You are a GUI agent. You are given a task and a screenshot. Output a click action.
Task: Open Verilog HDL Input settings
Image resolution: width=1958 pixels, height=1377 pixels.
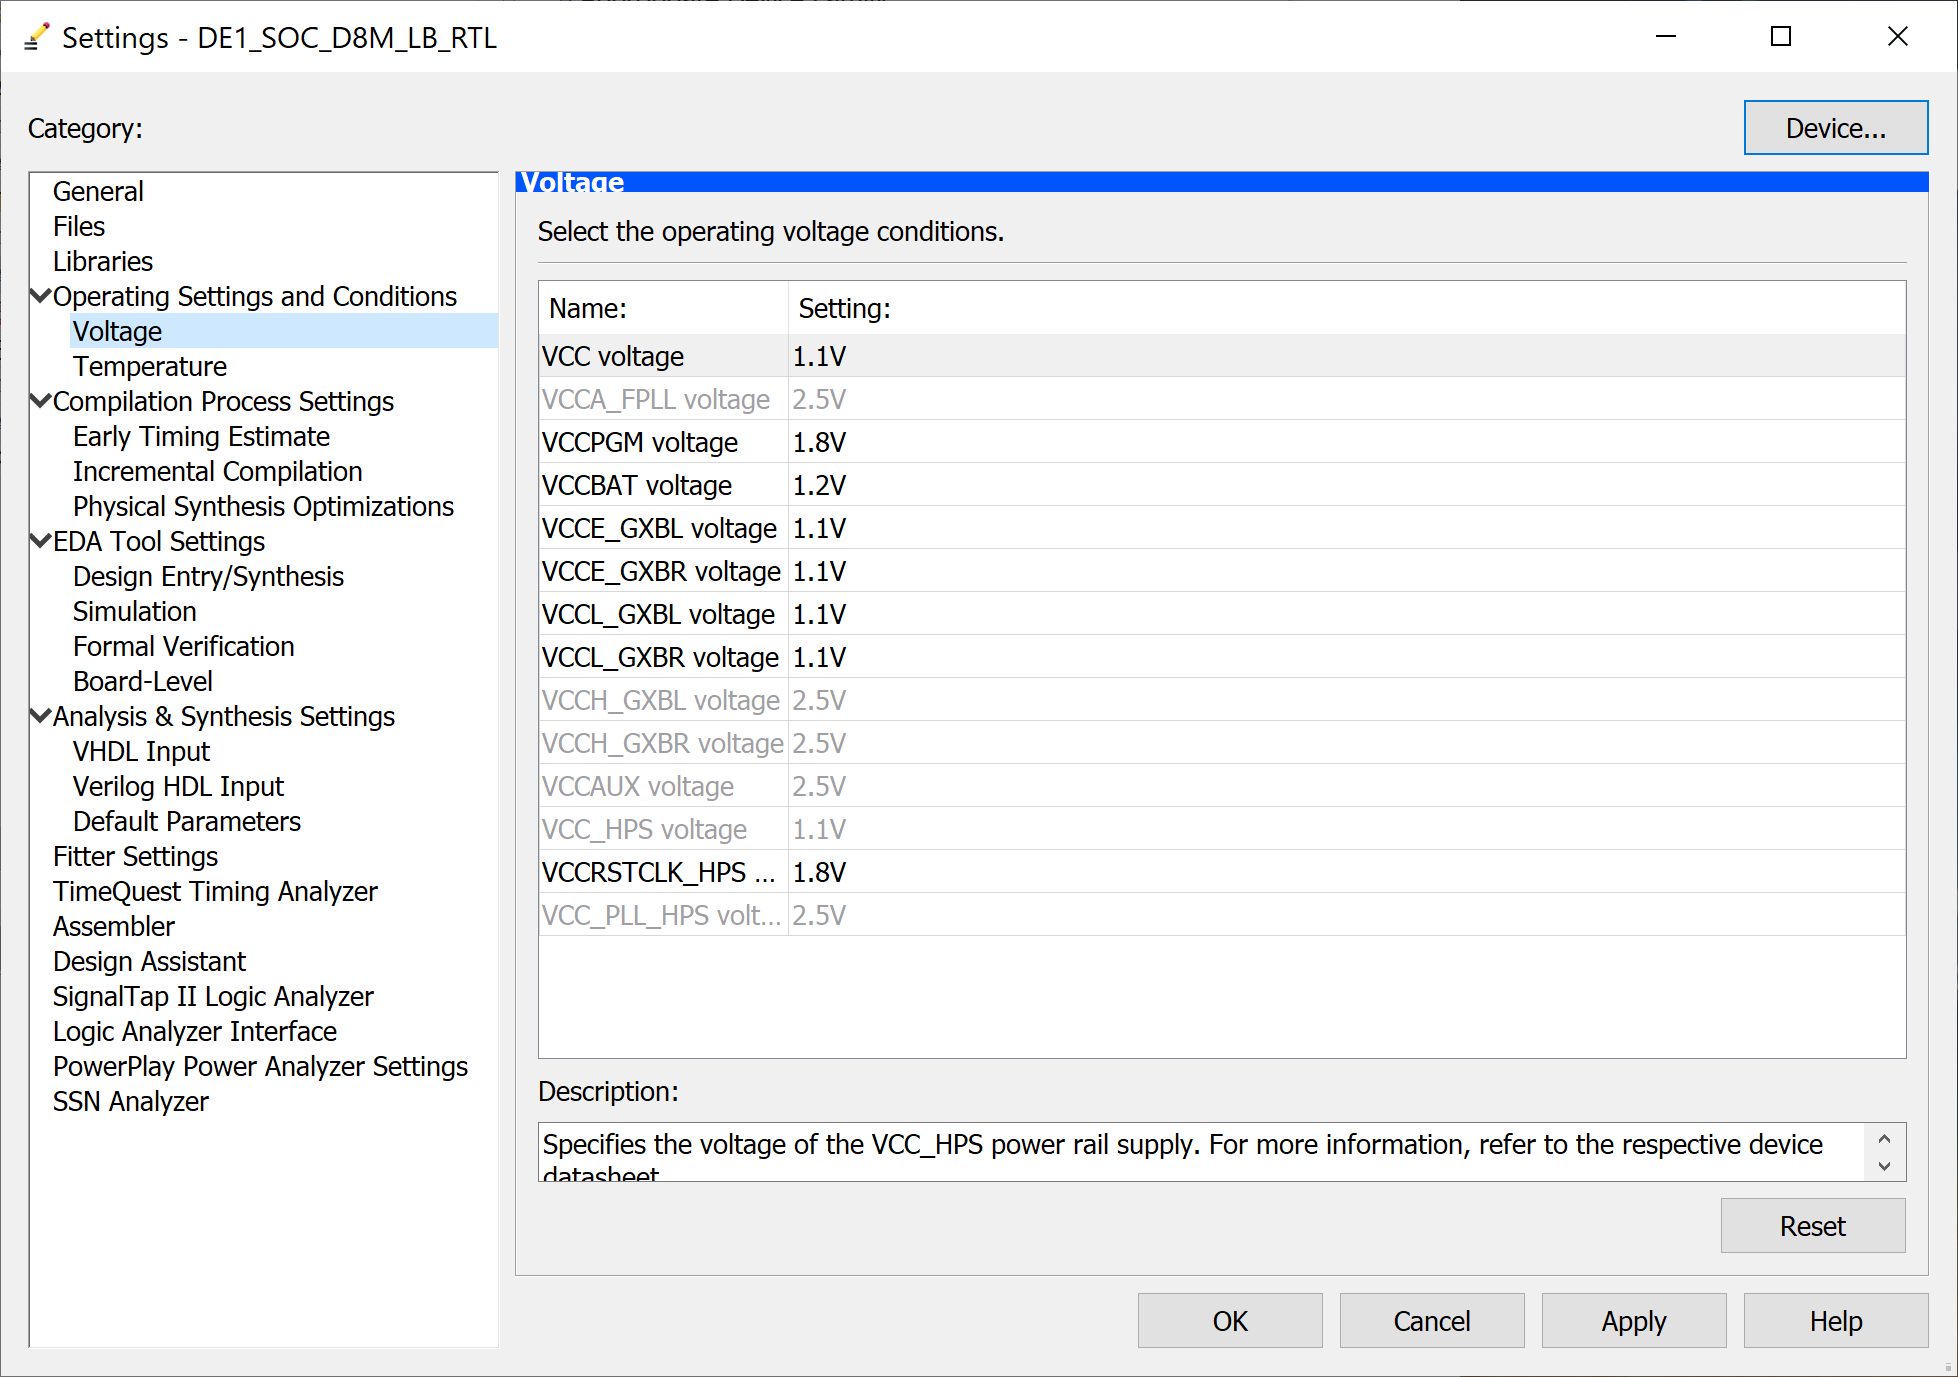click(178, 786)
